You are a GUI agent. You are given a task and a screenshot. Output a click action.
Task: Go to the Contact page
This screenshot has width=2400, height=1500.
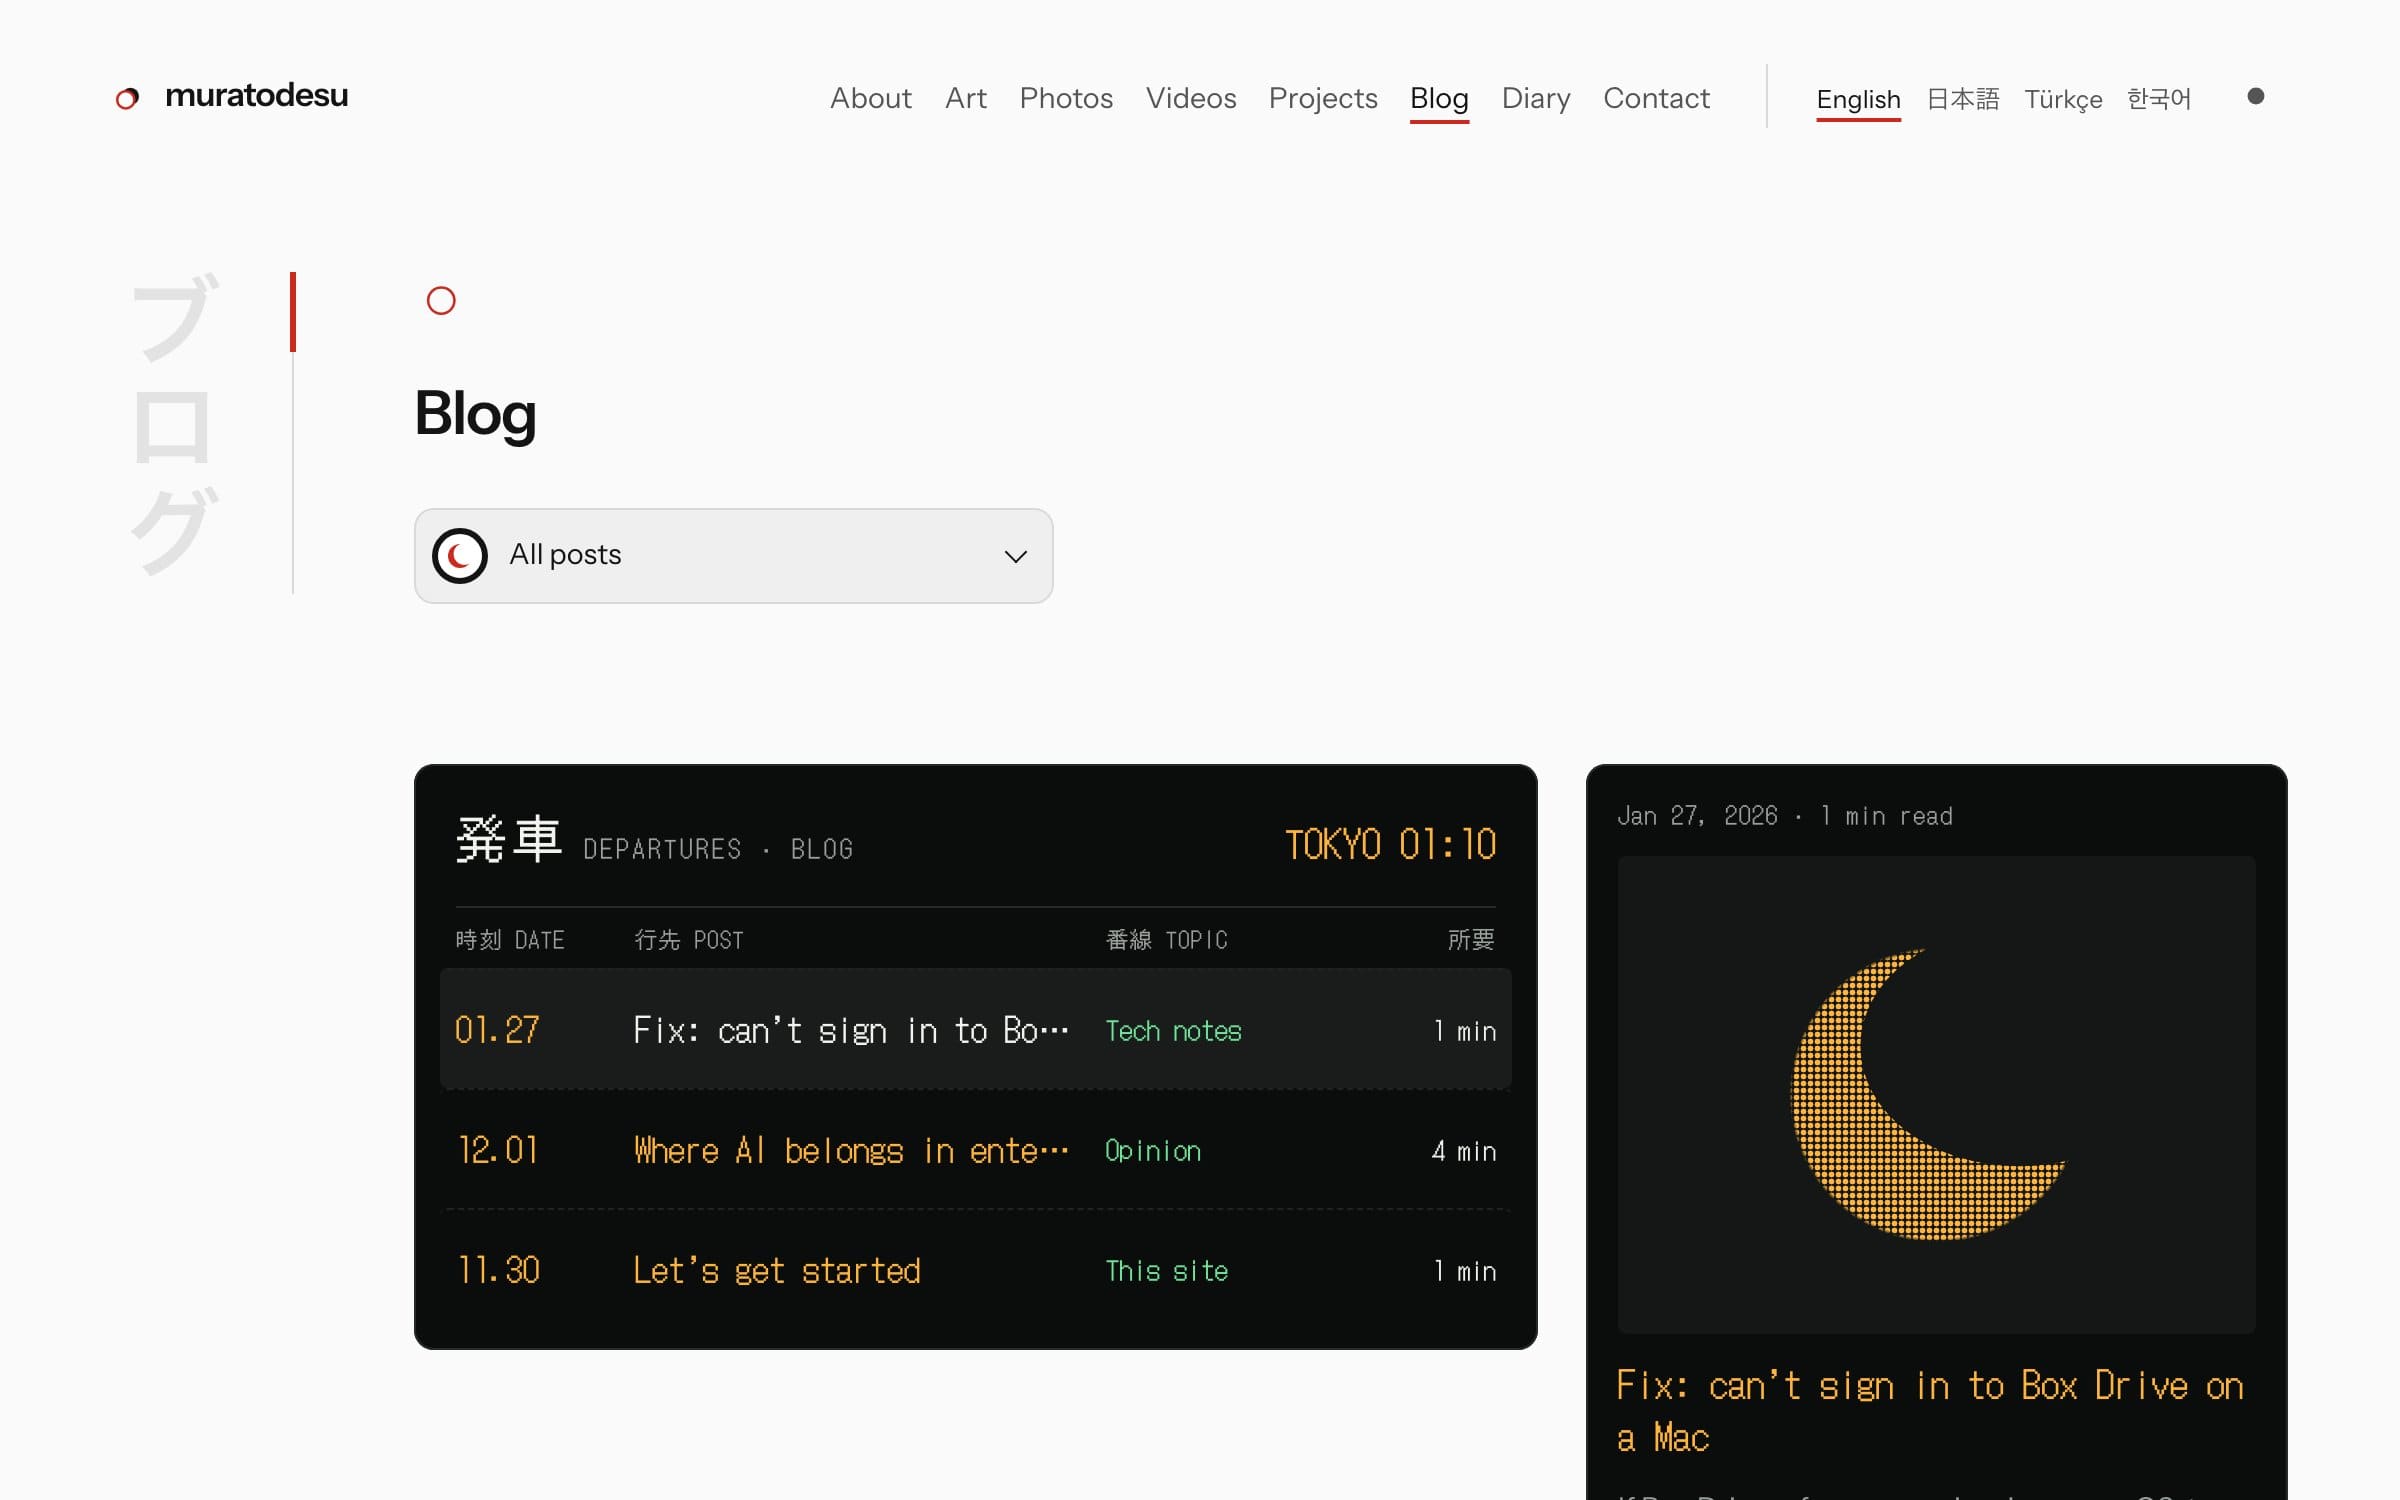1656,98
